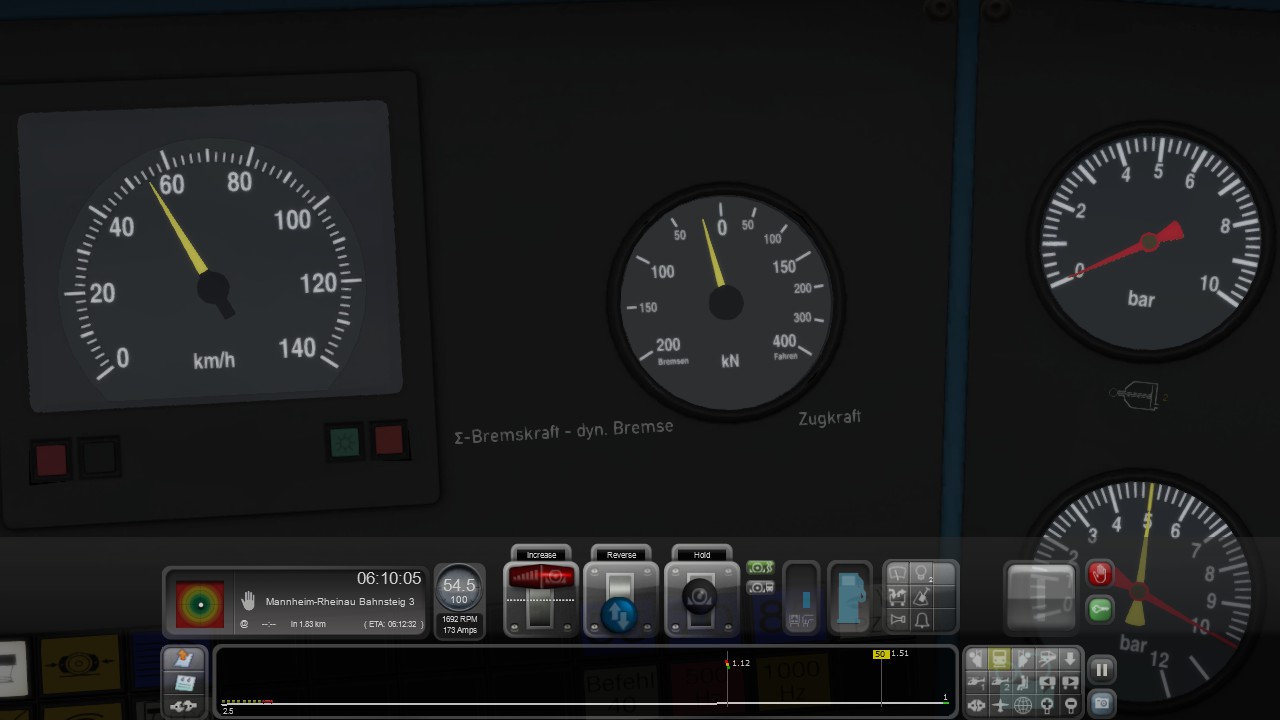Click the coupling view icon
Viewport: 1280px width, 720px height.
[x=184, y=706]
